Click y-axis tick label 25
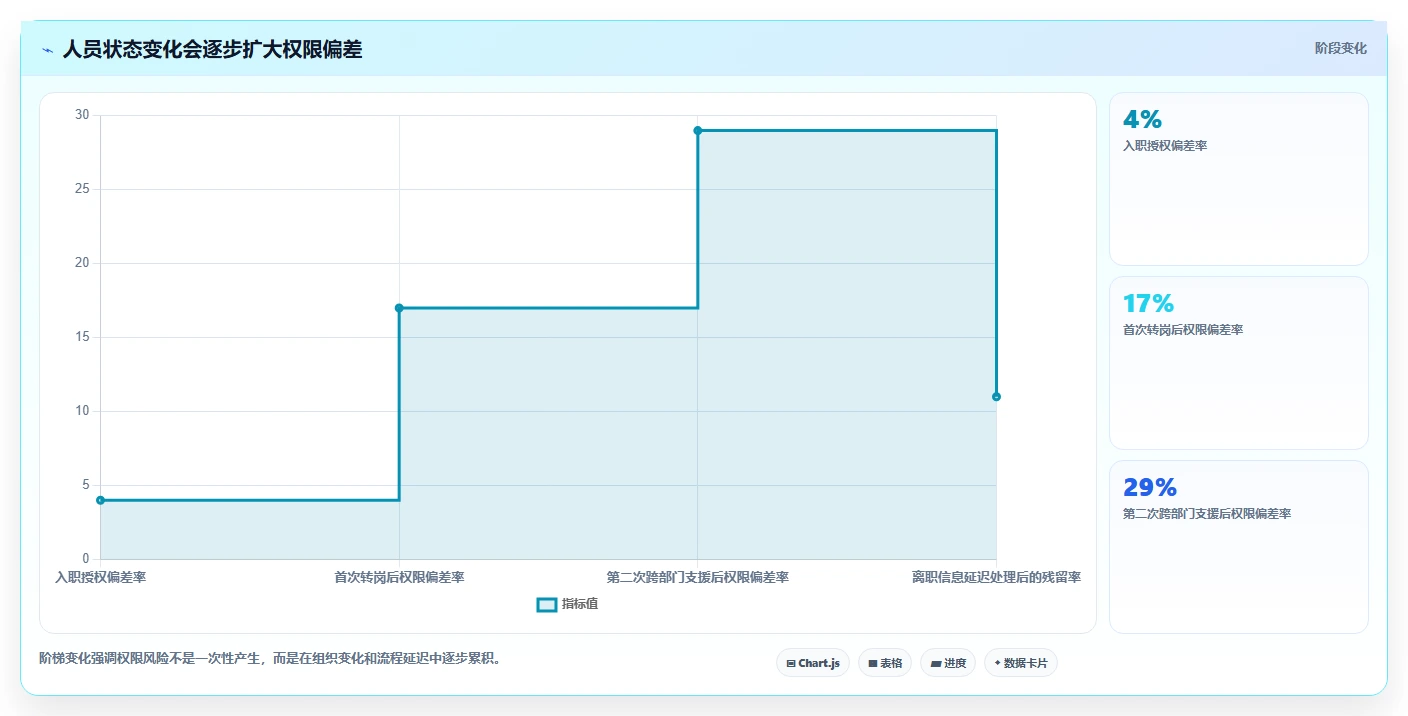 [x=82, y=189]
